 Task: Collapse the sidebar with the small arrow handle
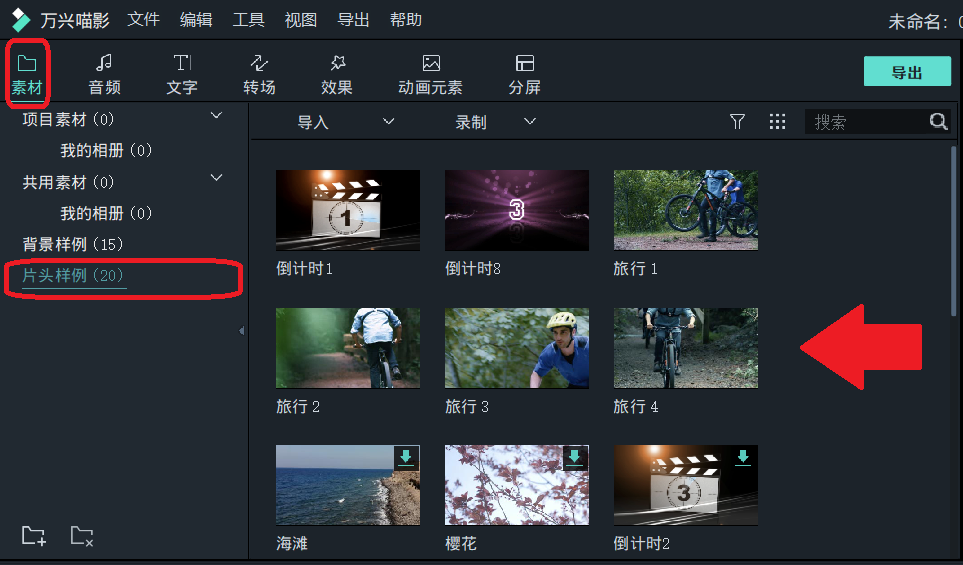point(241,331)
